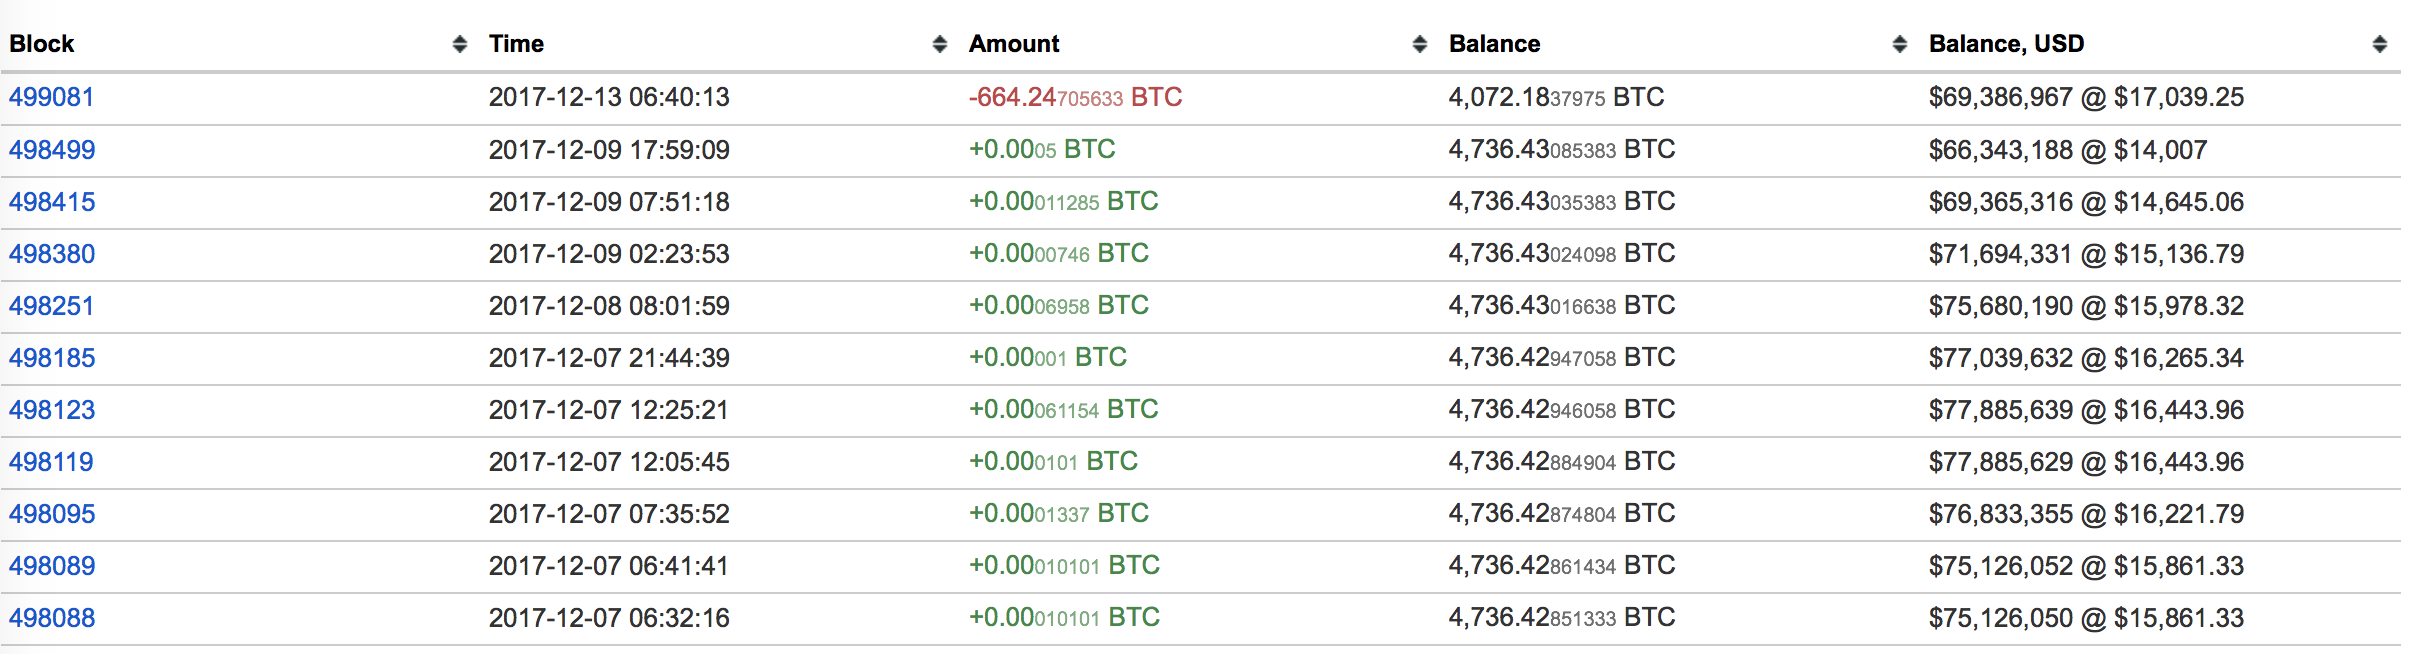Click the +0.00061154 BTC amount
2422x654 pixels.
[1064, 409]
